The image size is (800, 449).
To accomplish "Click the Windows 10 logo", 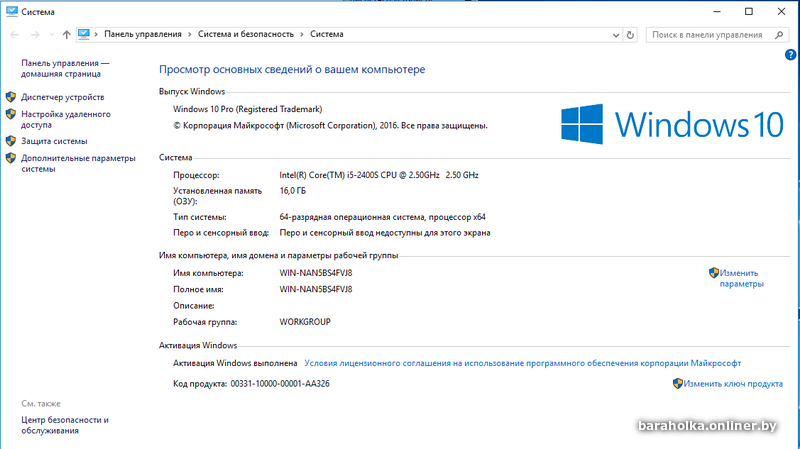I will pyautogui.click(x=672, y=124).
